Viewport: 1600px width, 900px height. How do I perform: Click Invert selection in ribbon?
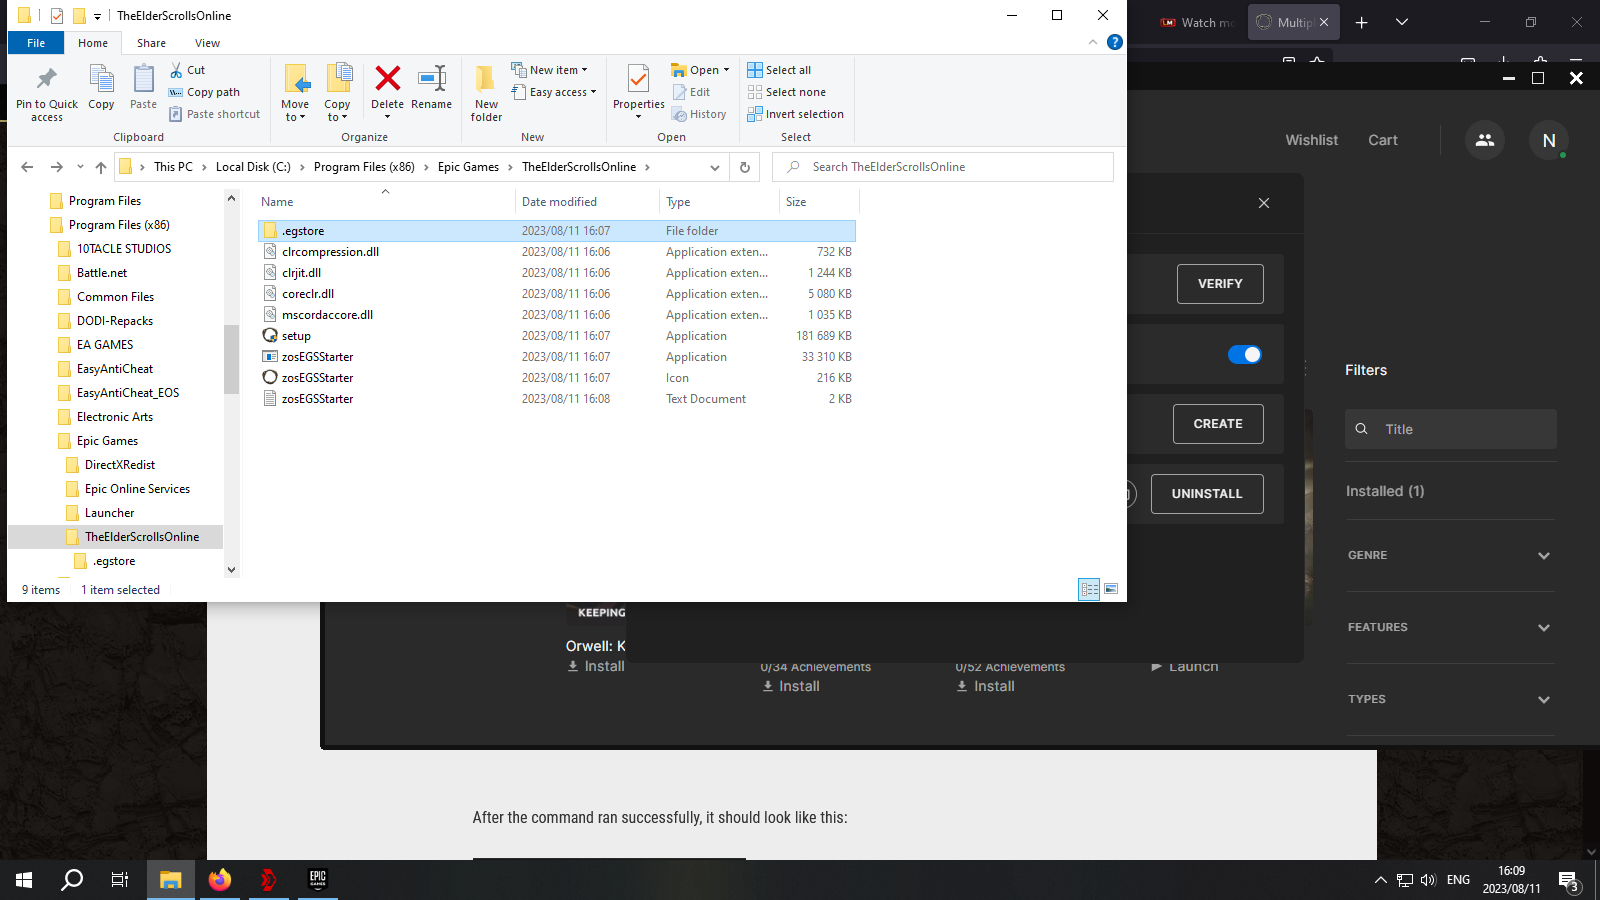(795, 114)
